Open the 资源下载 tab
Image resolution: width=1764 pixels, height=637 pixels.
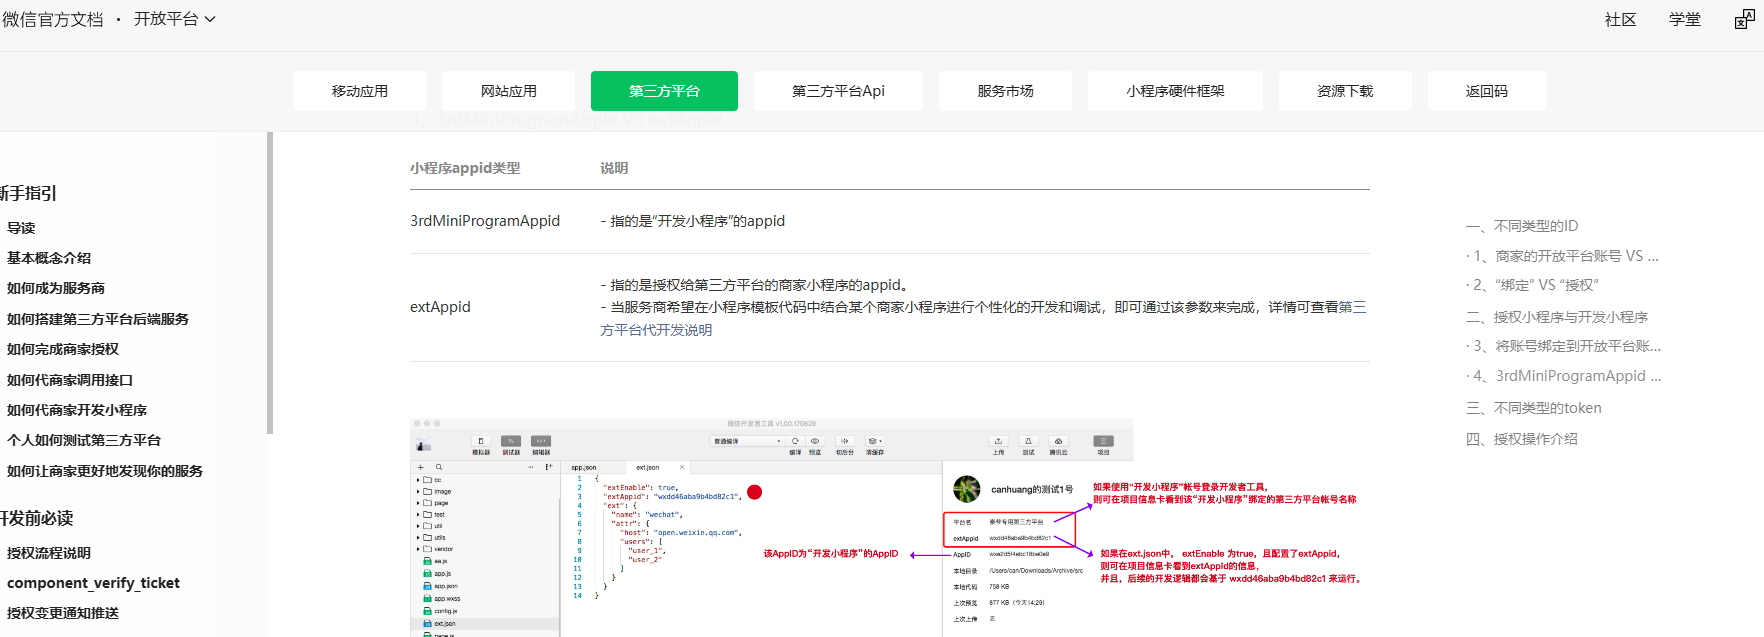pyautogui.click(x=1345, y=91)
